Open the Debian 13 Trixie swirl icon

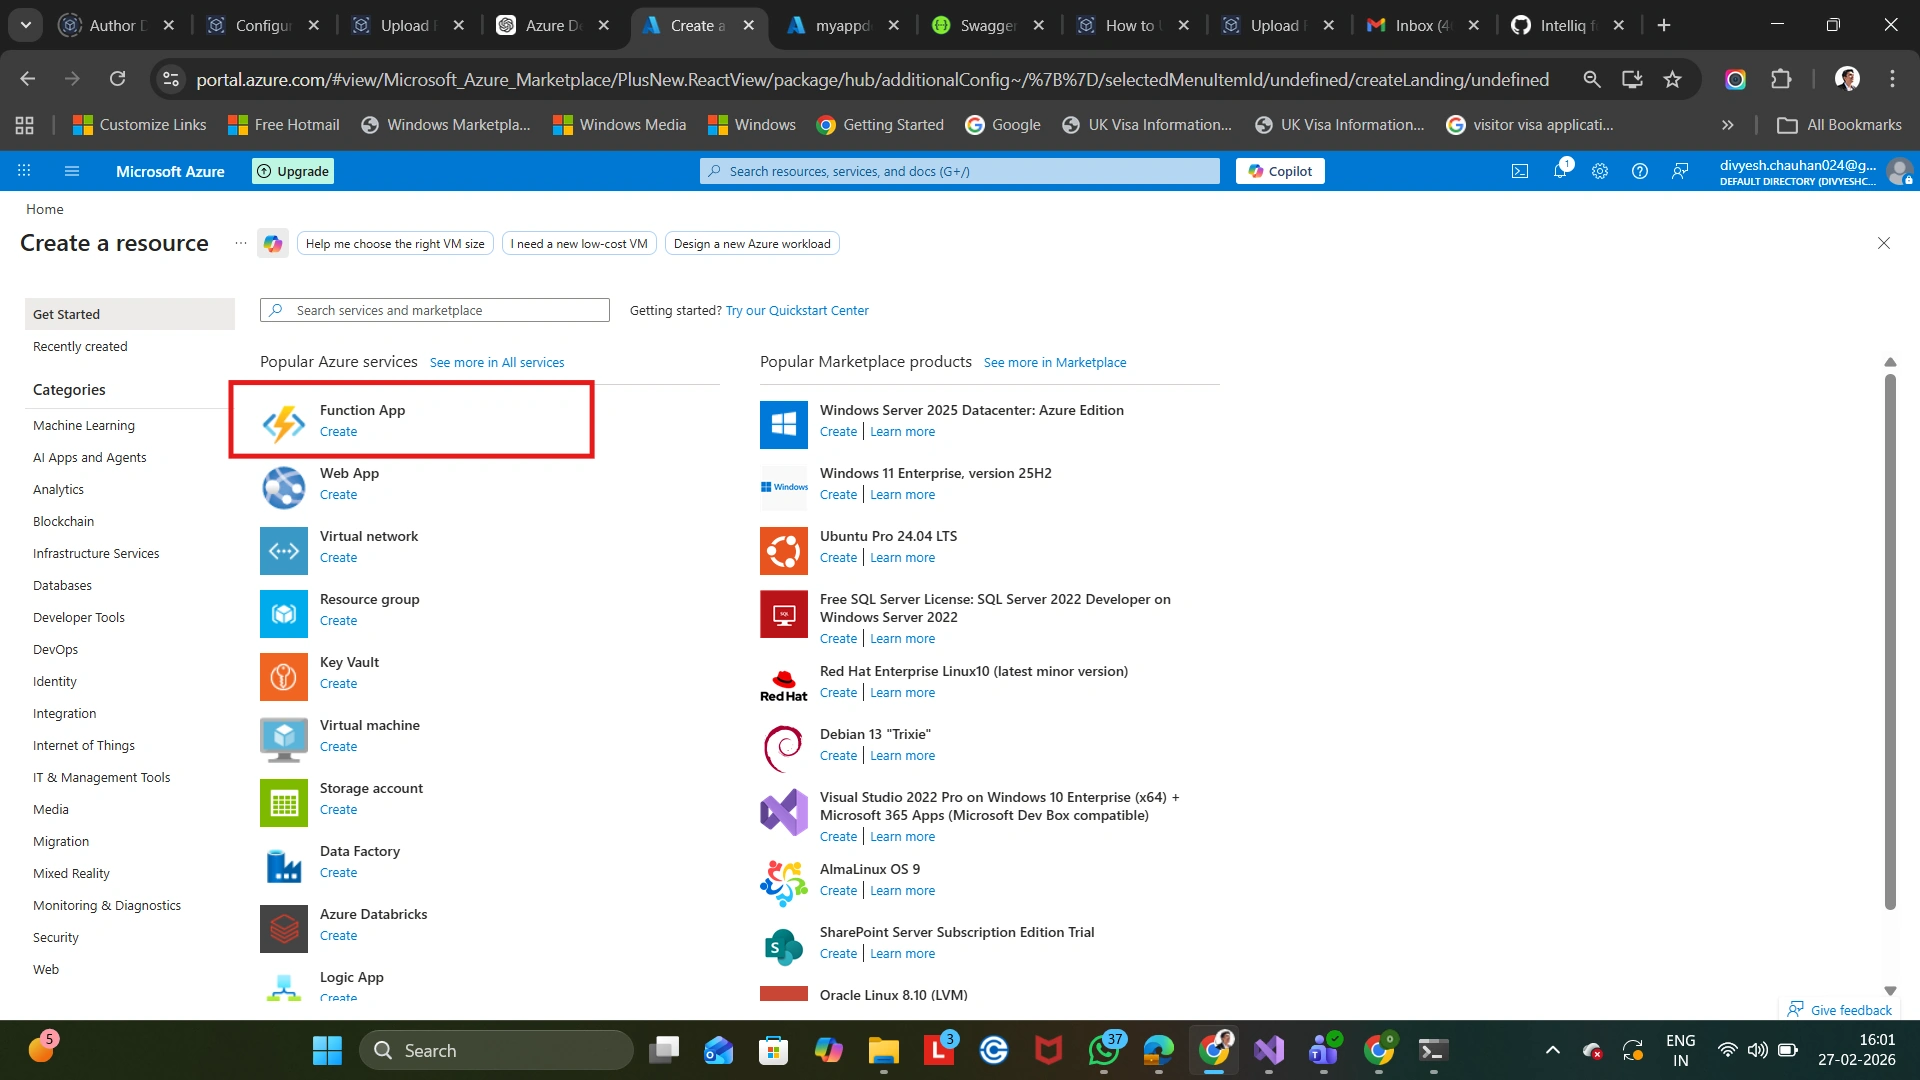[x=784, y=748]
